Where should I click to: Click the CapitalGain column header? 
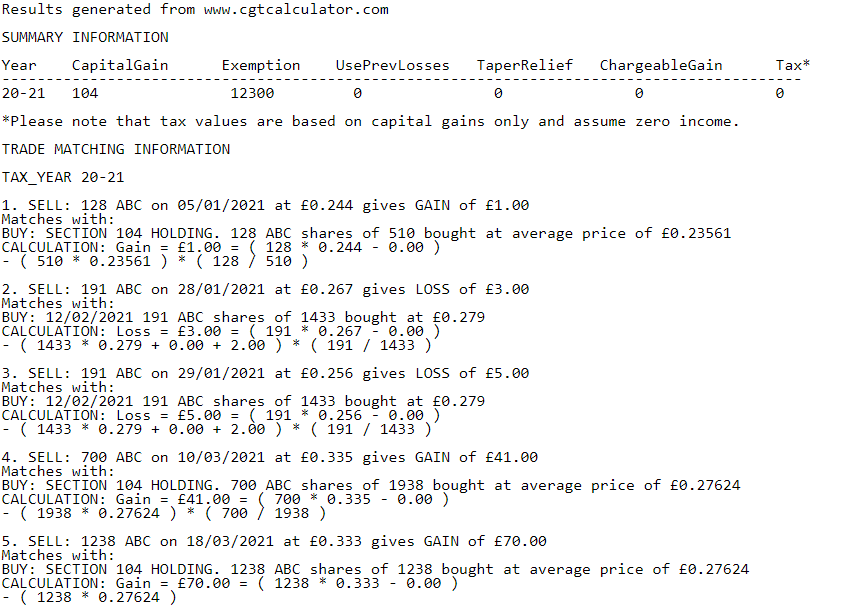click(x=120, y=65)
